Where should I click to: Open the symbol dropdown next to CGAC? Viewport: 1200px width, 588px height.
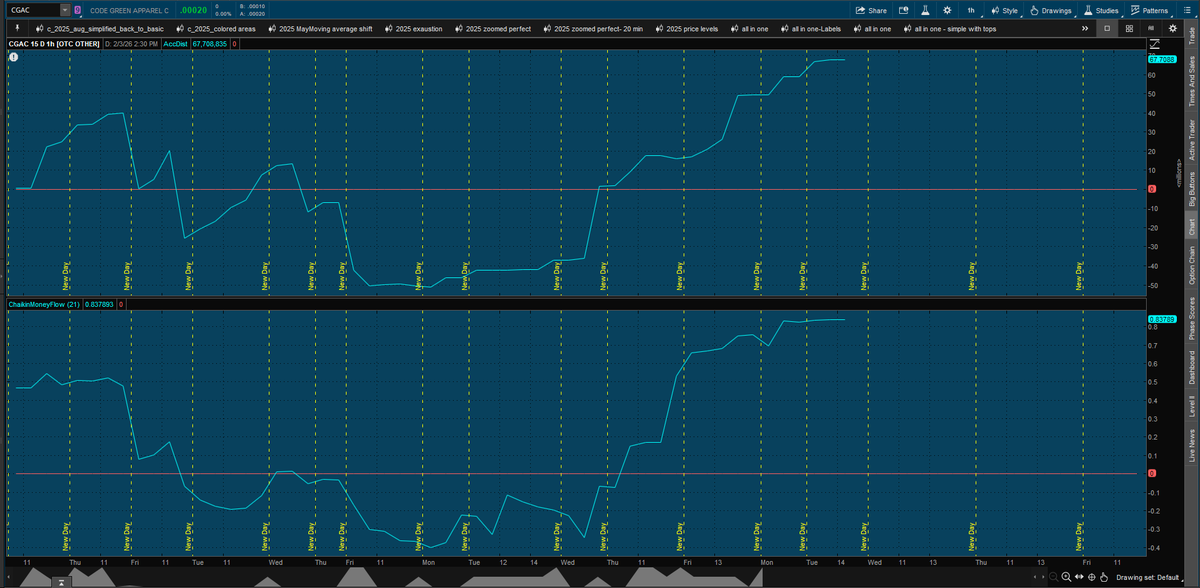tap(66, 10)
